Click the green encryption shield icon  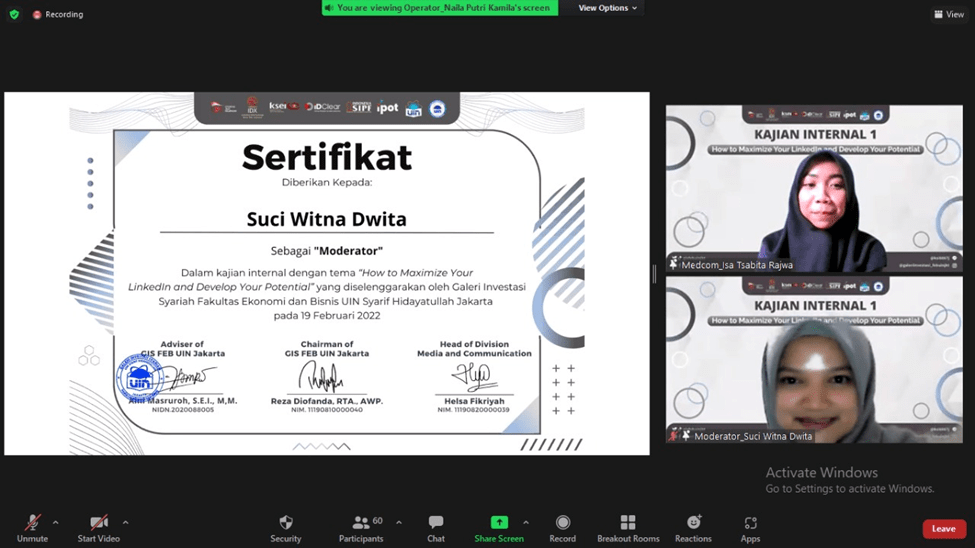[x=14, y=15]
